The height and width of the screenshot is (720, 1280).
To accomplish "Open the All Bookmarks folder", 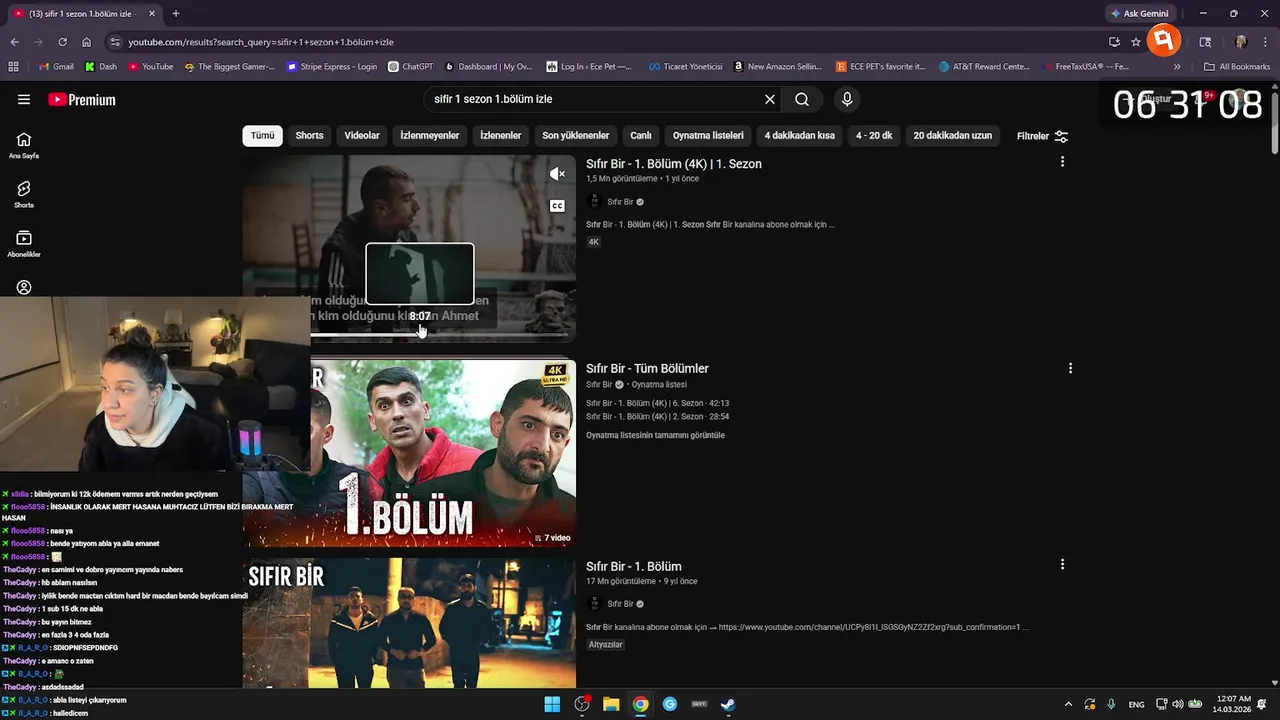I will 1237,67.
